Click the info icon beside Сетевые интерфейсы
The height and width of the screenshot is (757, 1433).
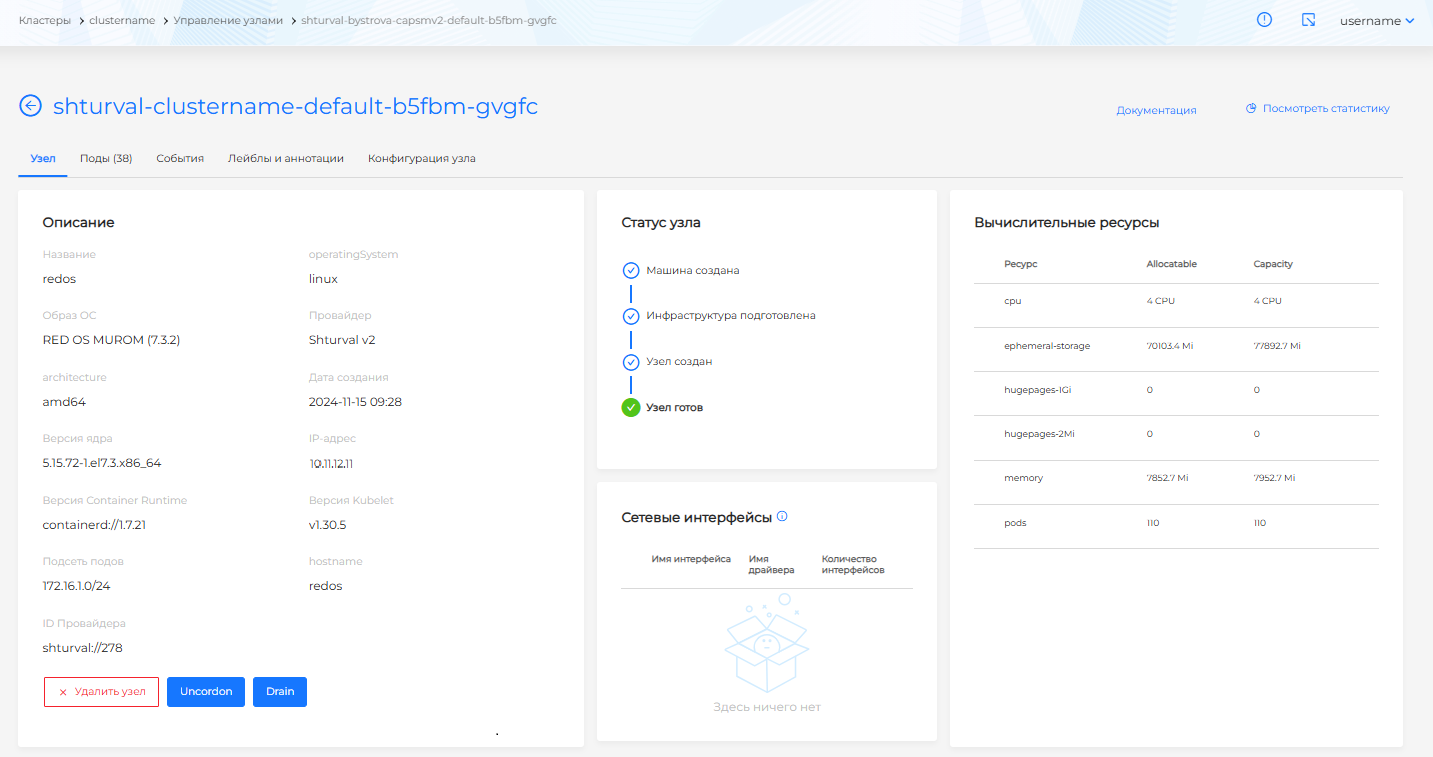[782, 517]
